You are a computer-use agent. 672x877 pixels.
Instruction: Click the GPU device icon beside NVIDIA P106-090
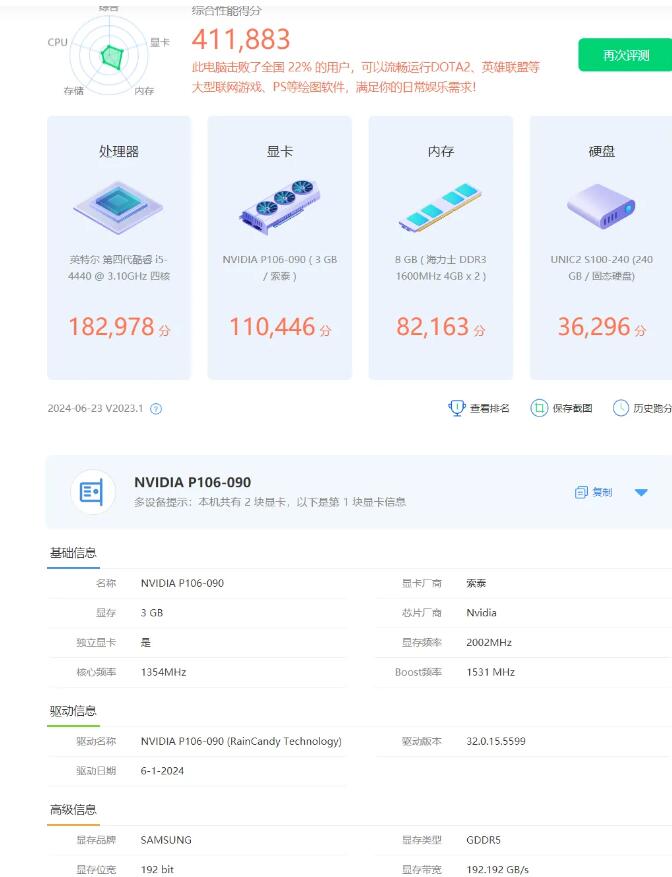pyautogui.click(x=91, y=492)
